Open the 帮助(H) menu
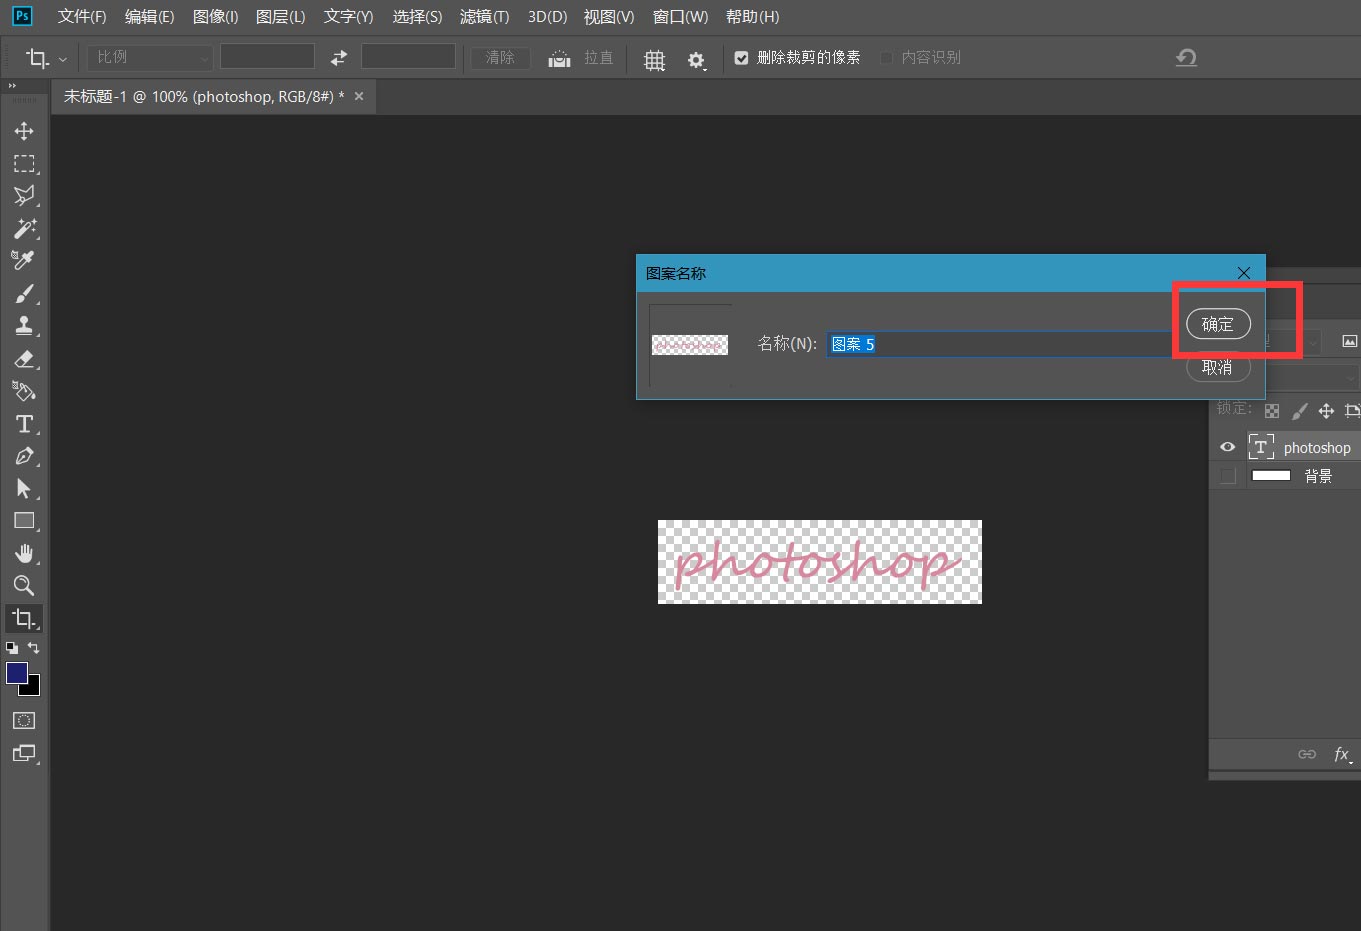 click(752, 17)
